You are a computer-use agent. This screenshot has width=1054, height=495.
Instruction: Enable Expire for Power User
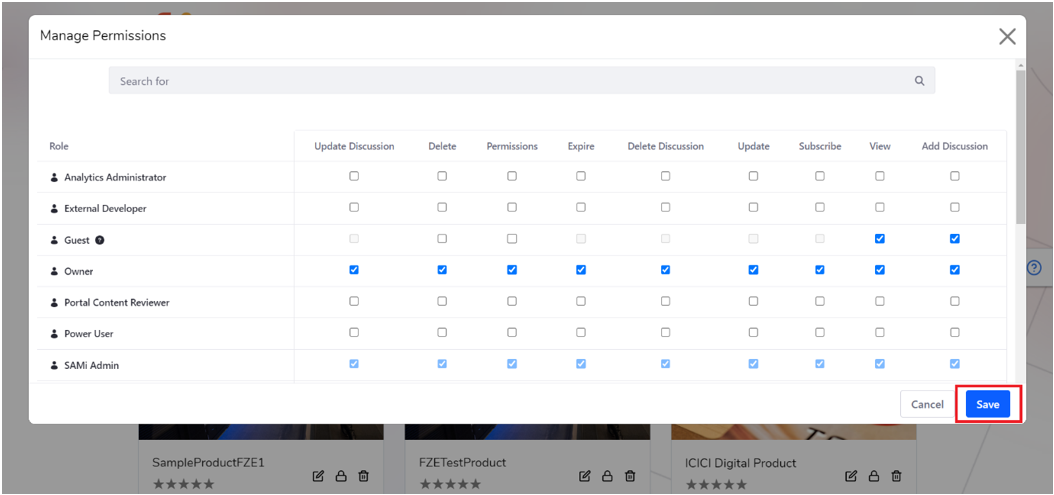581,332
